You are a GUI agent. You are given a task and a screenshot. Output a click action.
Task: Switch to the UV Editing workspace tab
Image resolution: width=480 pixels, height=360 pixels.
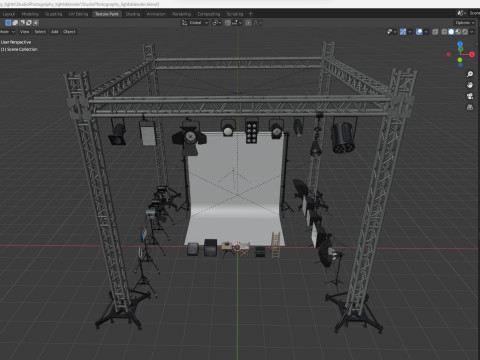click(78, 14)
